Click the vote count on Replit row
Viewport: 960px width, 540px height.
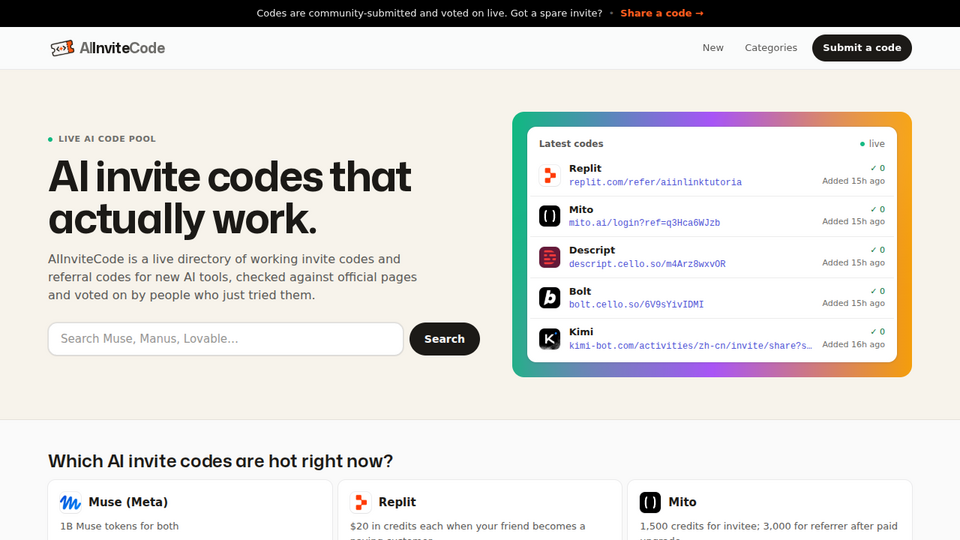click(877, 168)
